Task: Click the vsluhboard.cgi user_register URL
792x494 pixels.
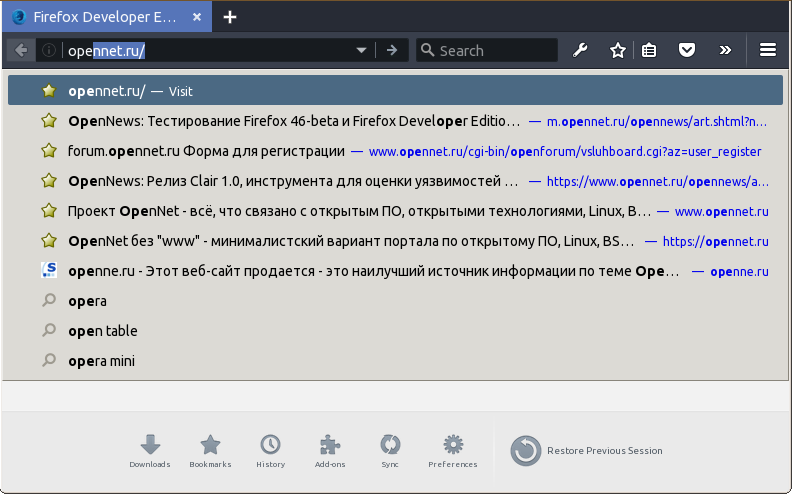Action: 565,152
